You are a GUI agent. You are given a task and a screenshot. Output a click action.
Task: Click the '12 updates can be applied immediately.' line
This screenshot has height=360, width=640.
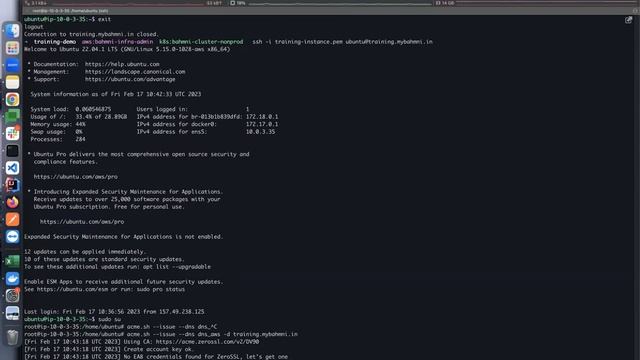85,252
